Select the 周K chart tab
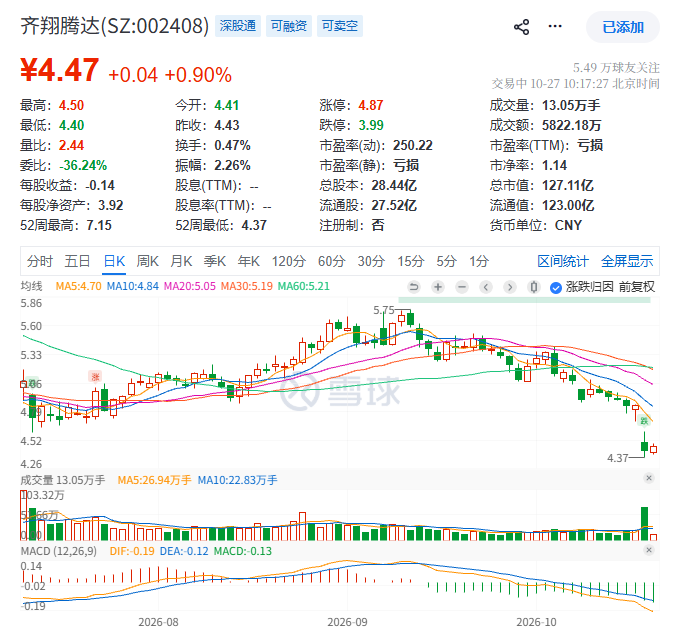This screenshot has width=677, height=635. click(148, 261)
